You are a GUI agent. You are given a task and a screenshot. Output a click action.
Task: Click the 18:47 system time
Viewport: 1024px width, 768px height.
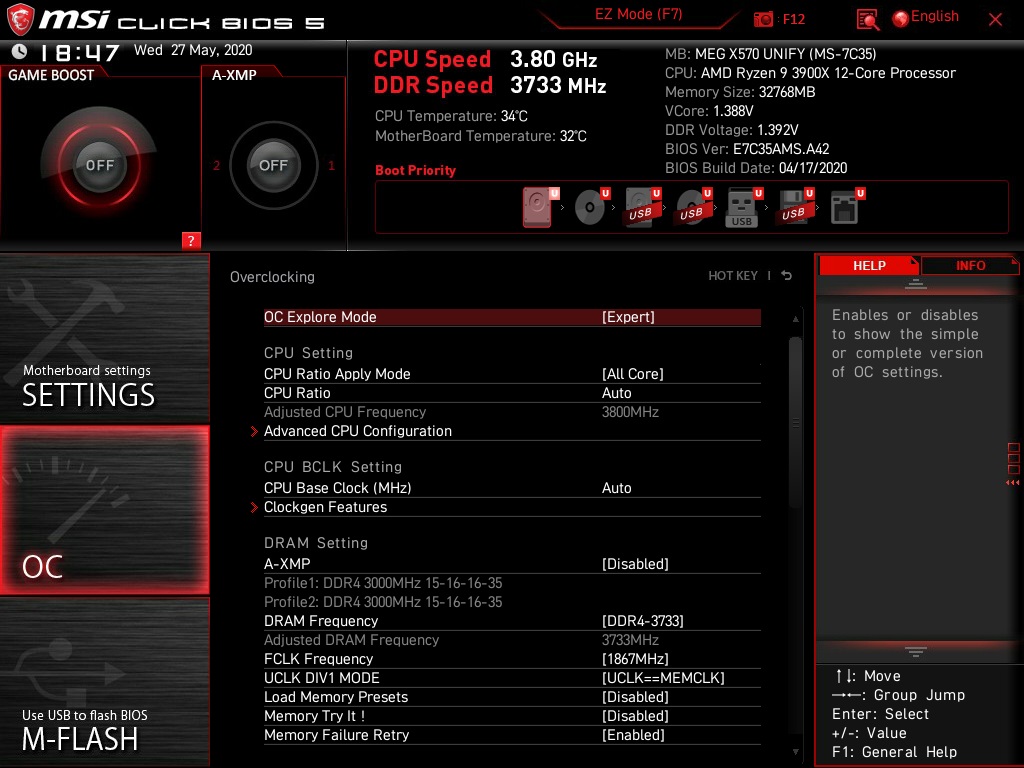click(x=80, y=52)
